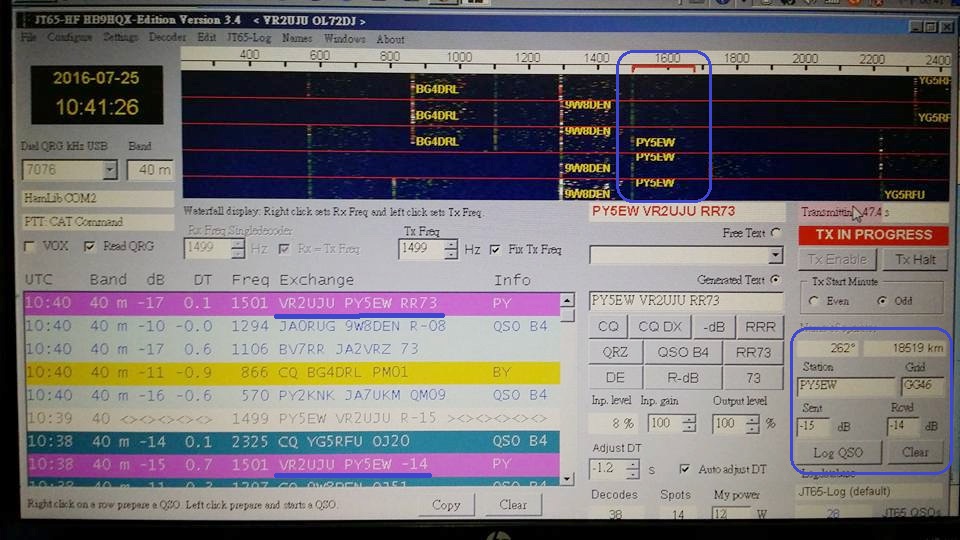Toggle the Read QRG checkbox
The image size is (960, 540).
click(x=90, y=246)
